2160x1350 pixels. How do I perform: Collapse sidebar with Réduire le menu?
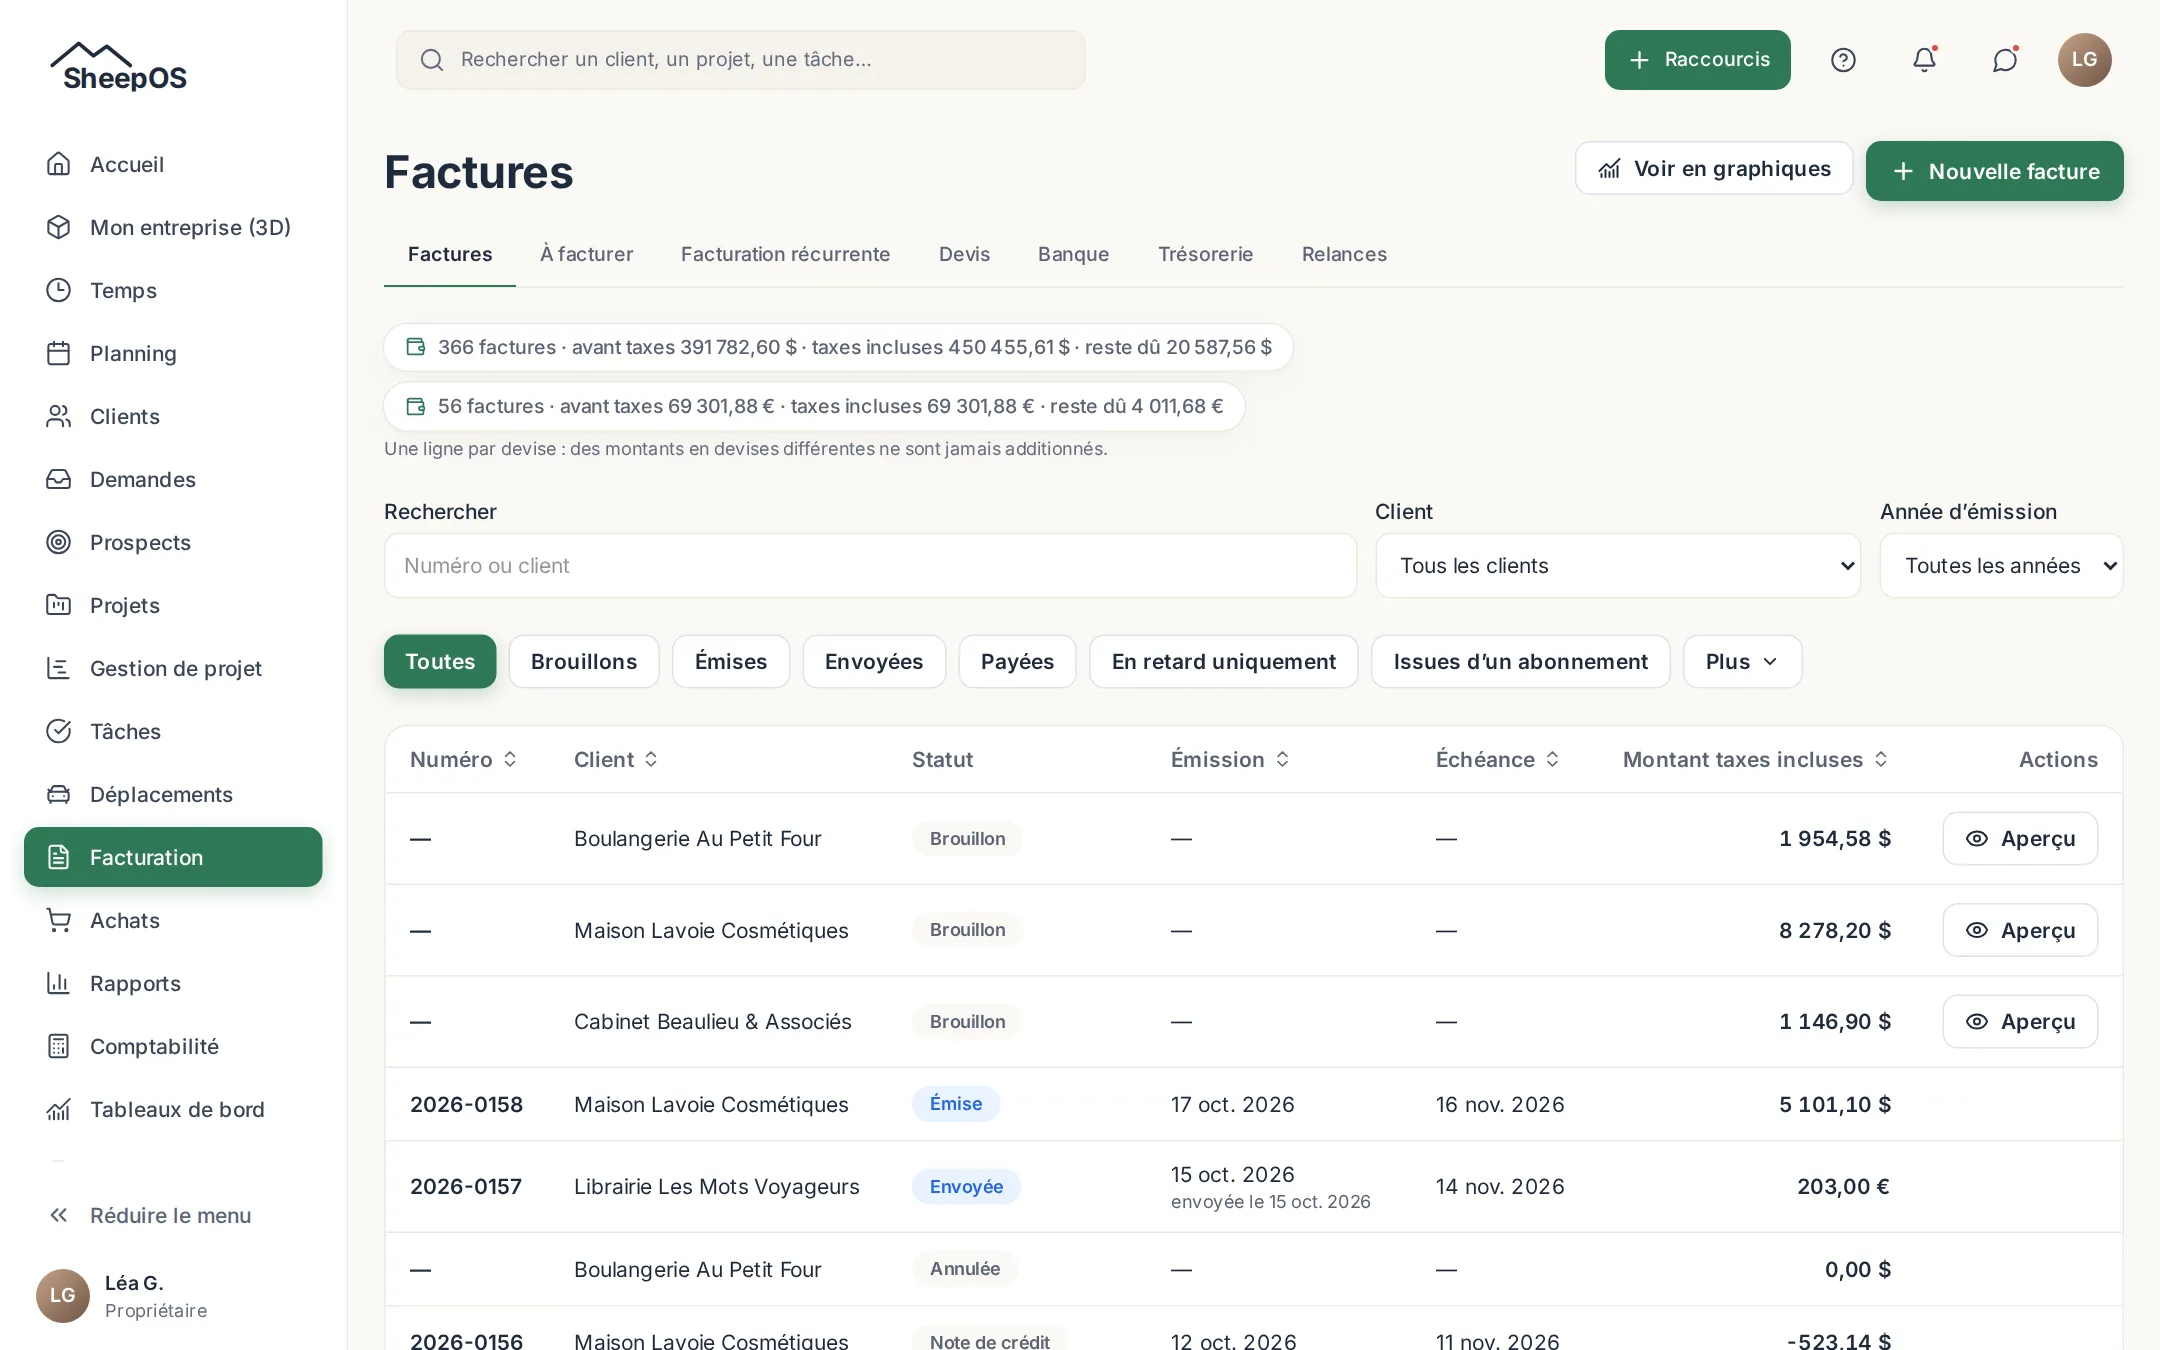pyautogui.click(x=173, y=1215)
